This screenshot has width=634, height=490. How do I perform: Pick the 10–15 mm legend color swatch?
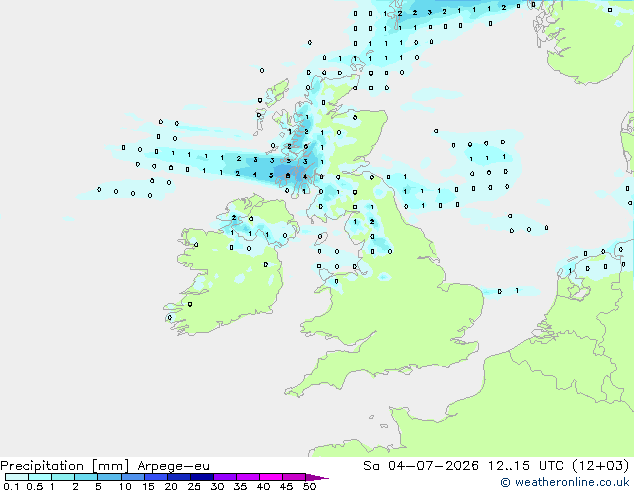point(132,477)
